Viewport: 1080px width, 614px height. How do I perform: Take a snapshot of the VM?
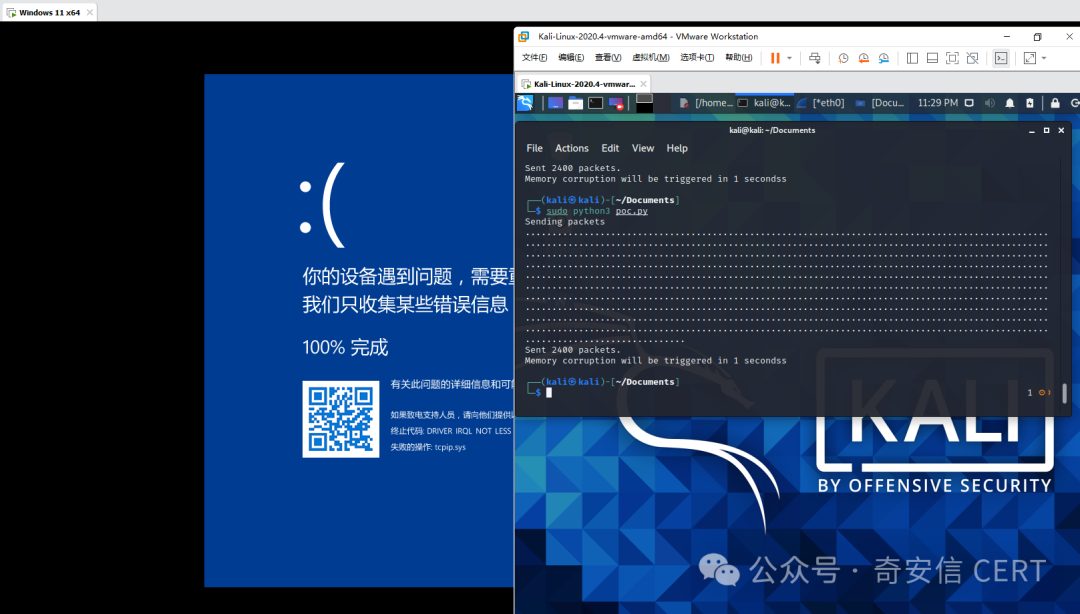coord(843,59)
